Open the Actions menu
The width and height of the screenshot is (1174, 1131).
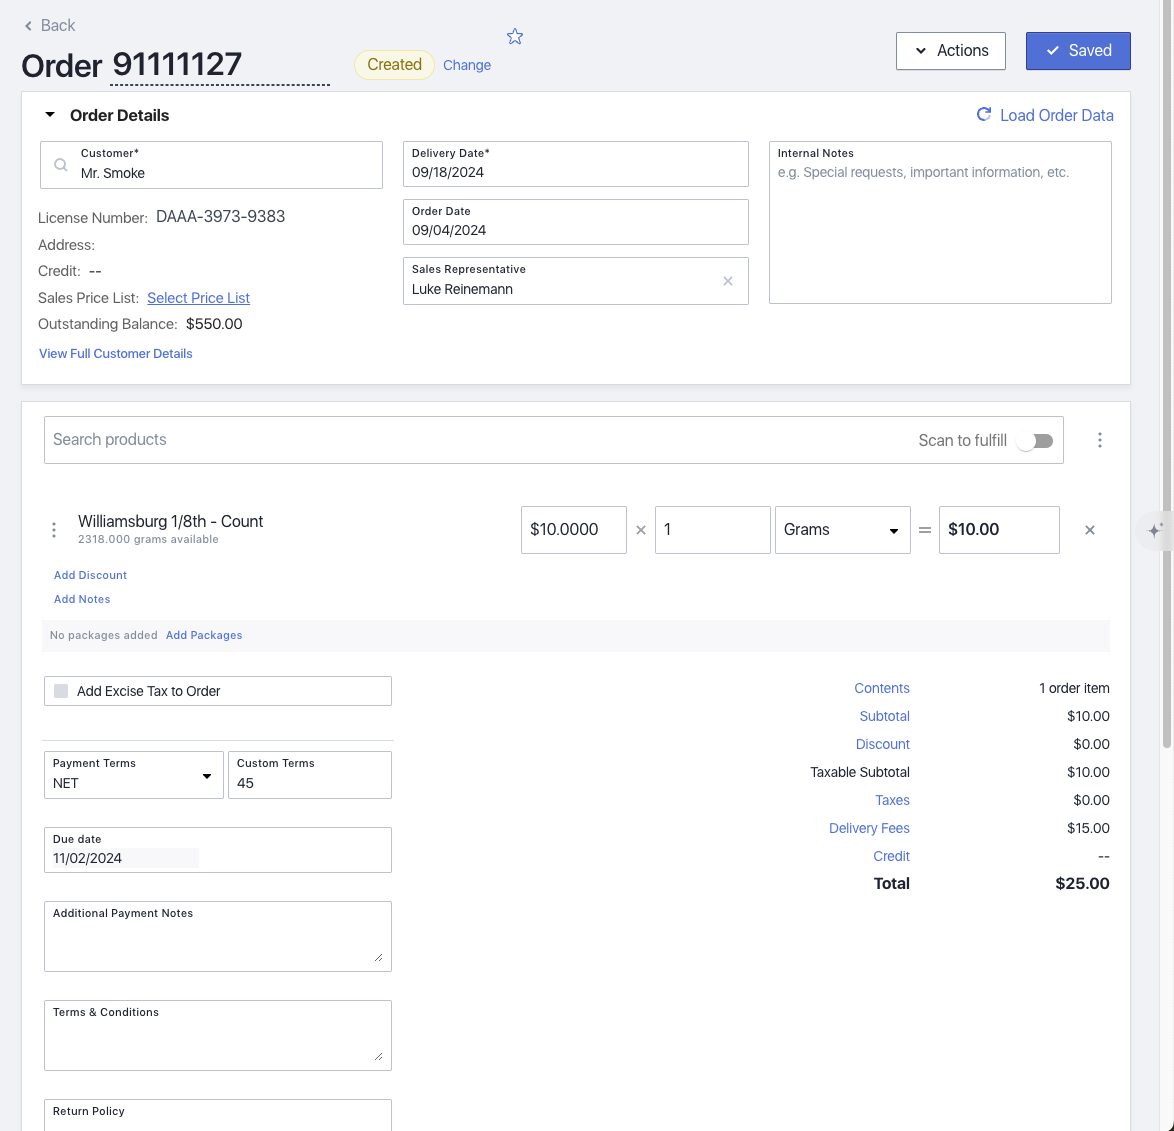(x=950, y=51)
